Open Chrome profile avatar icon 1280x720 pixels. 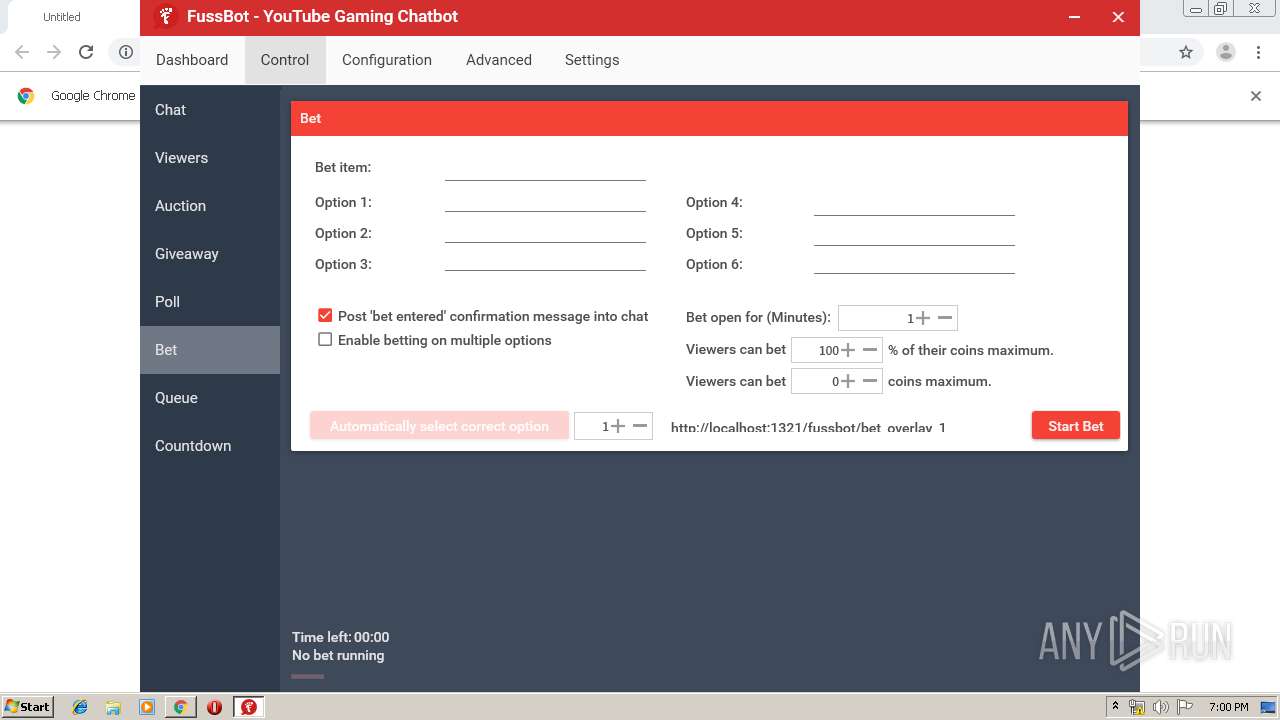point(1226,52)
